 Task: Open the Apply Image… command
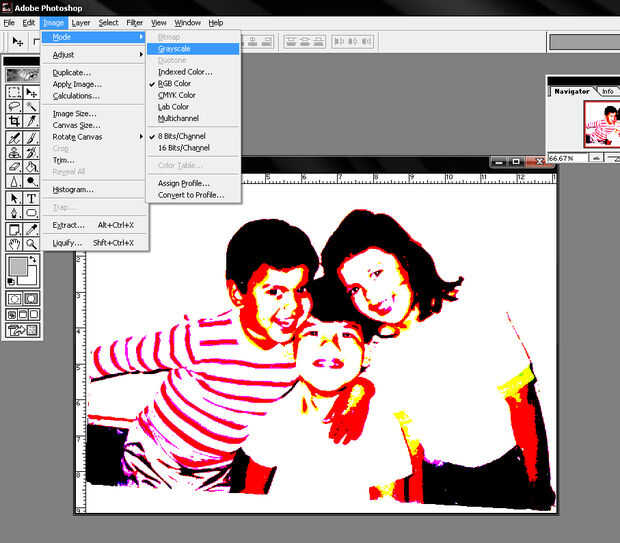95,84
